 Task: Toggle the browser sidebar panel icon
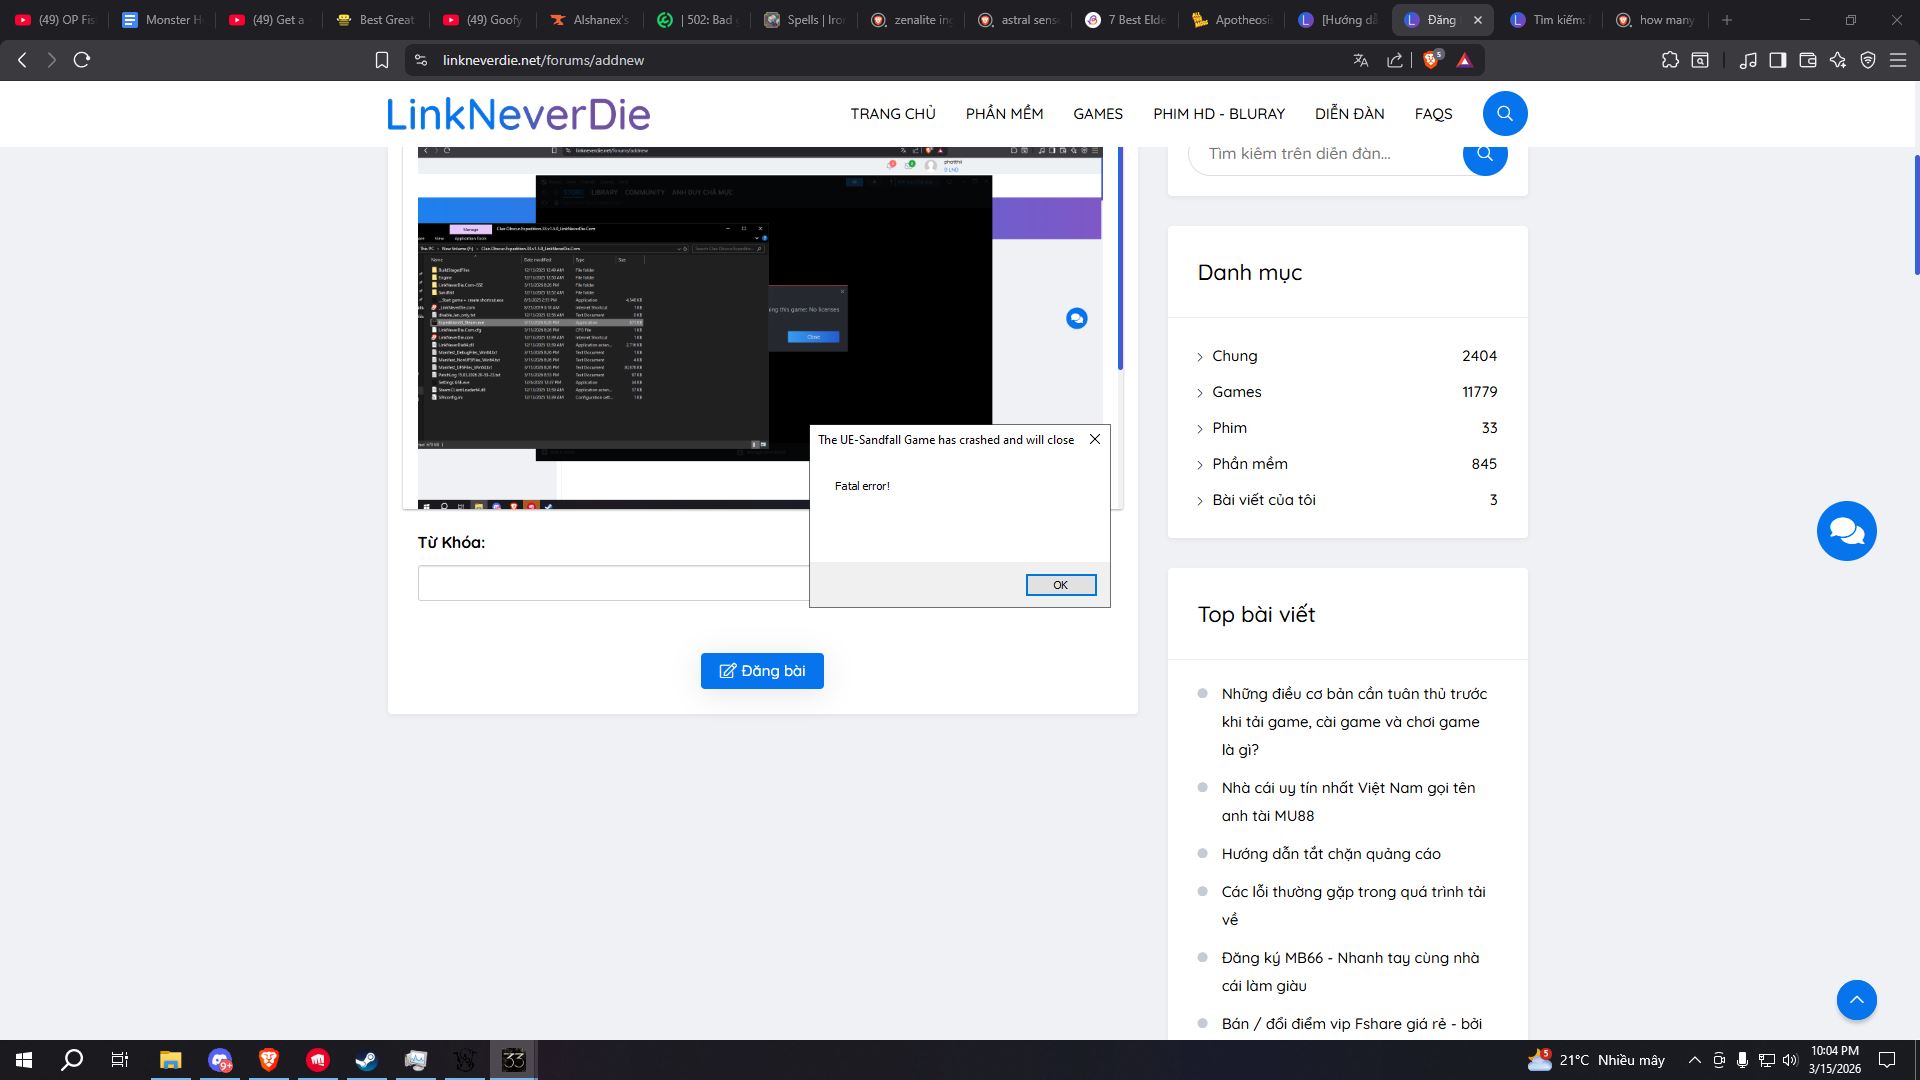click(x=1777, y=60)
